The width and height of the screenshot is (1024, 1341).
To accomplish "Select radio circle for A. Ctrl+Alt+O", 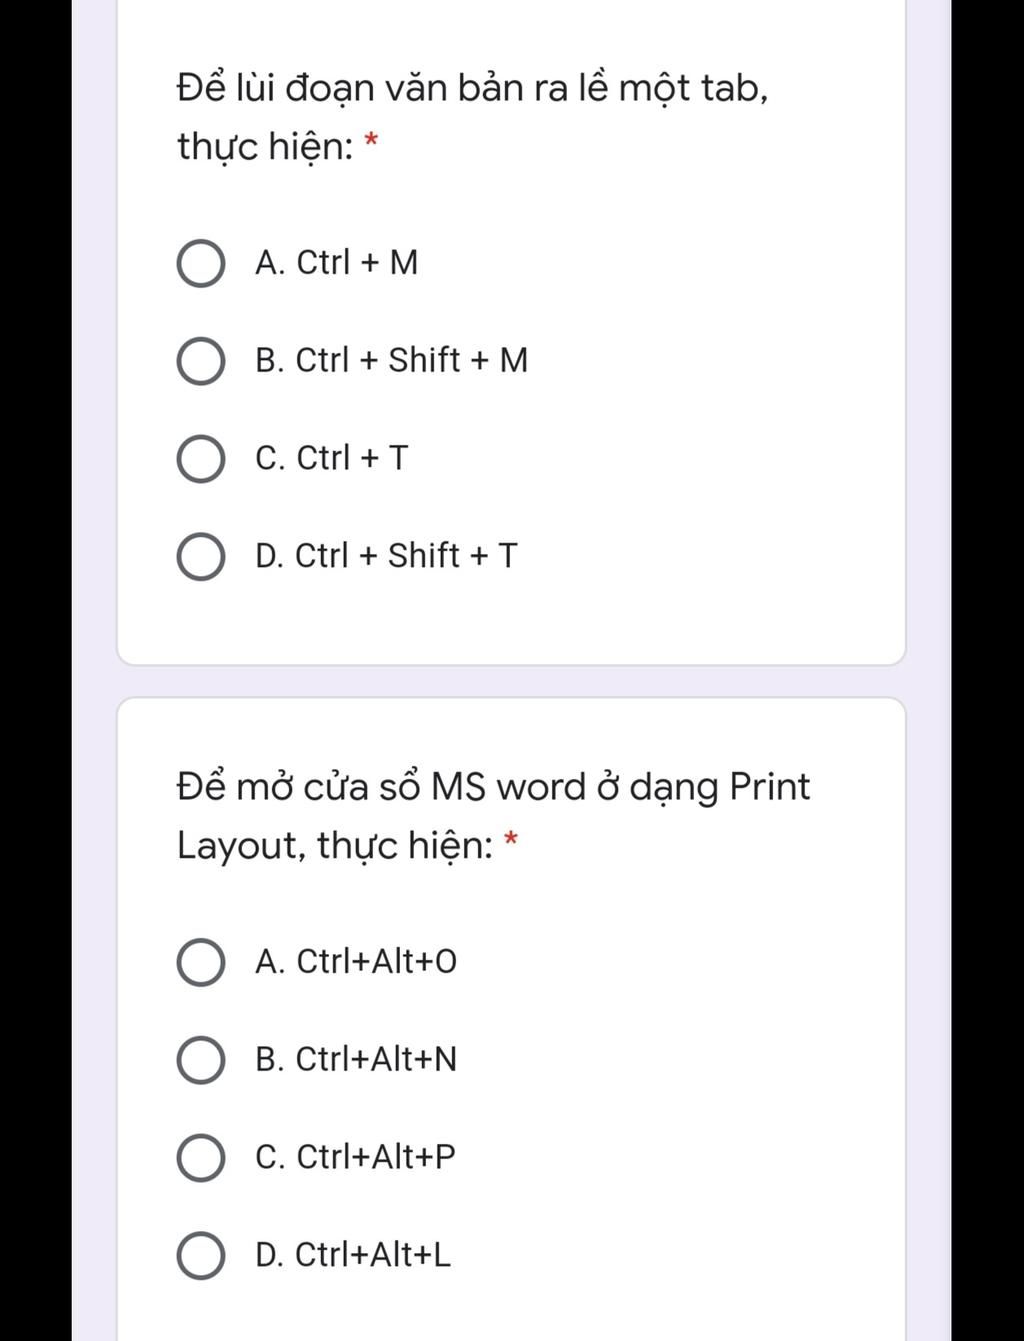I will coord(200,962).
